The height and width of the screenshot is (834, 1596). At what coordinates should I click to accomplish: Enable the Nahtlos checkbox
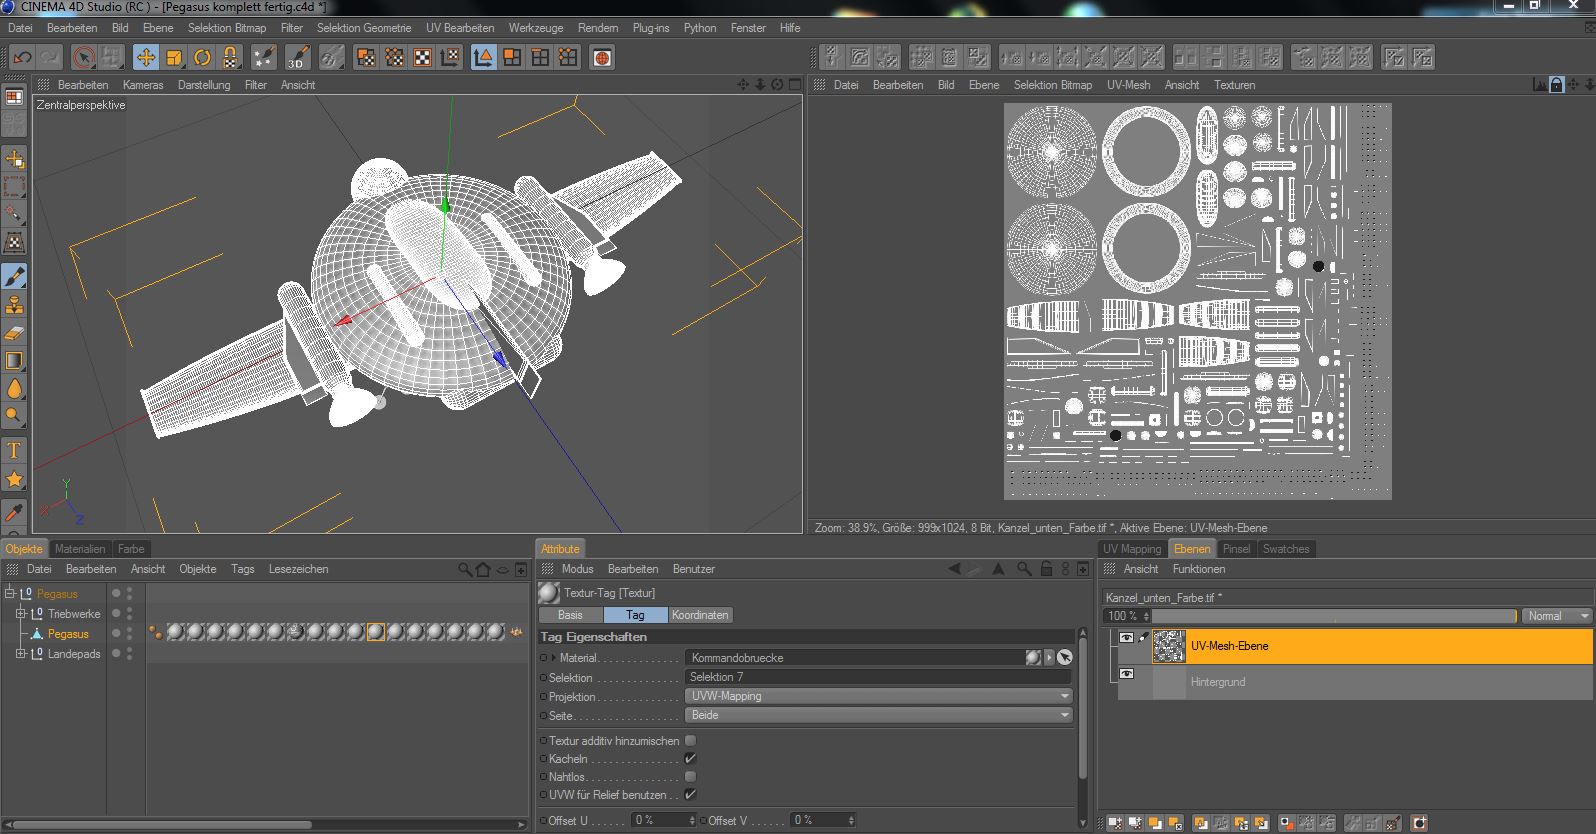tap(690, 777)
